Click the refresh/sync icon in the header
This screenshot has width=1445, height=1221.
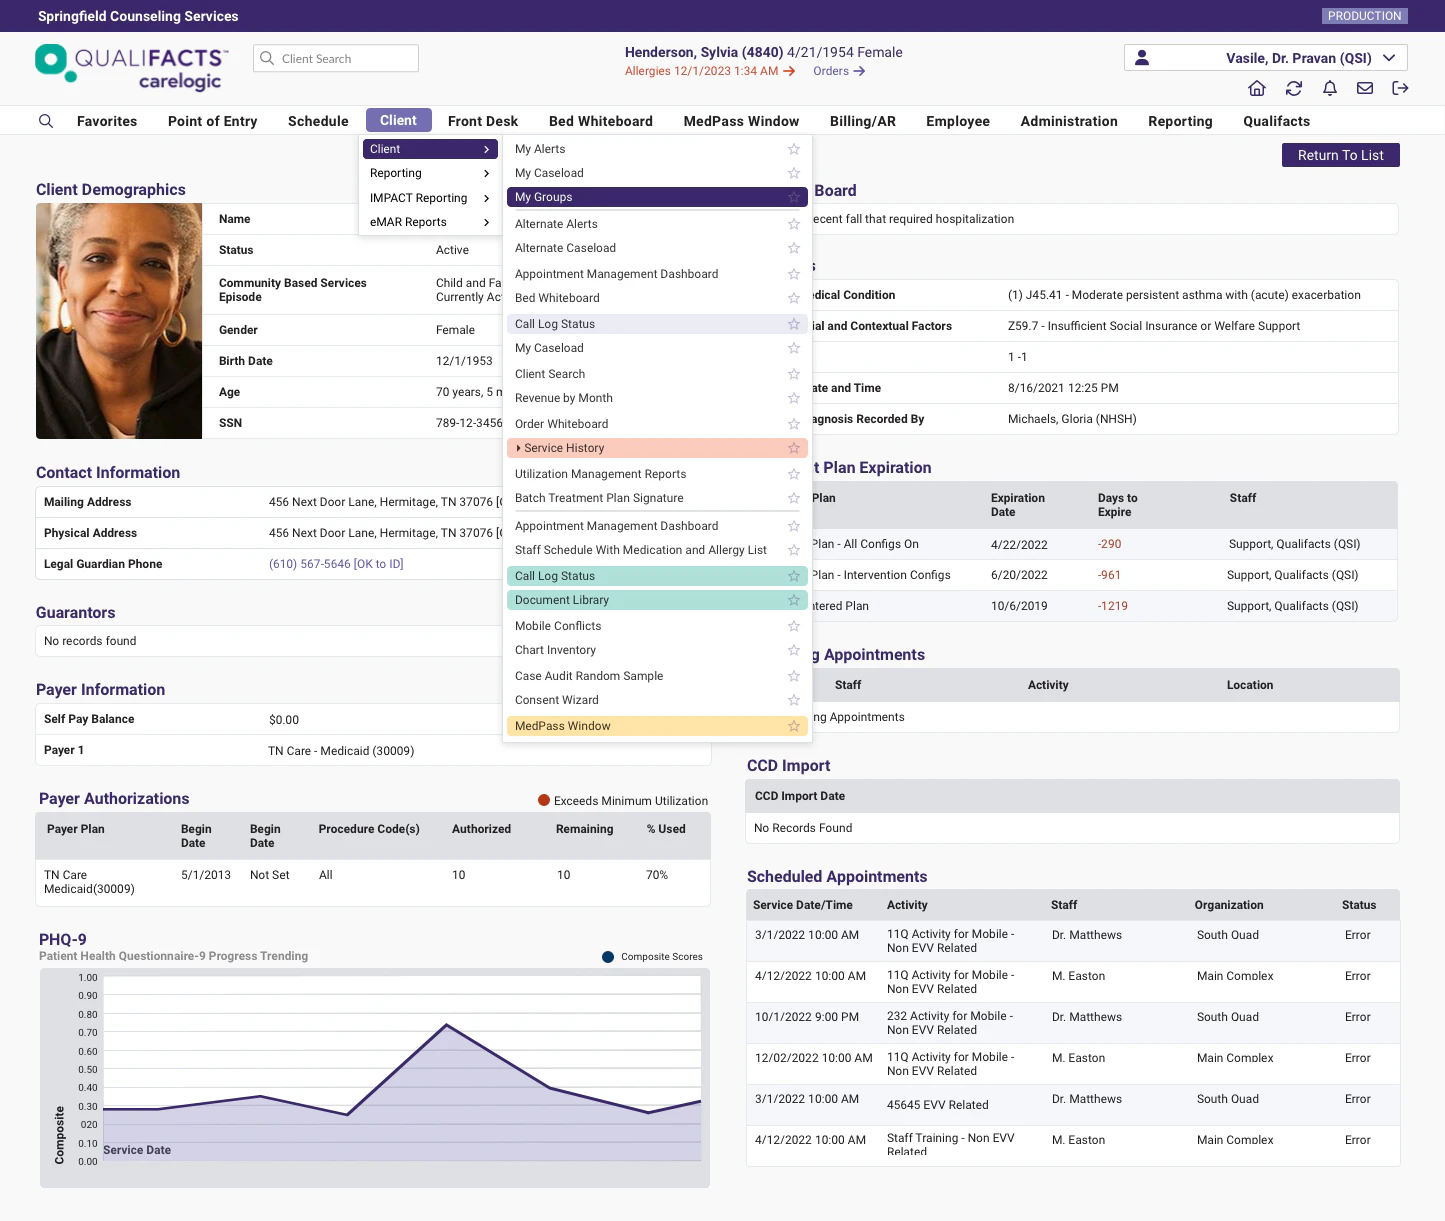[x=1293, y=88]
